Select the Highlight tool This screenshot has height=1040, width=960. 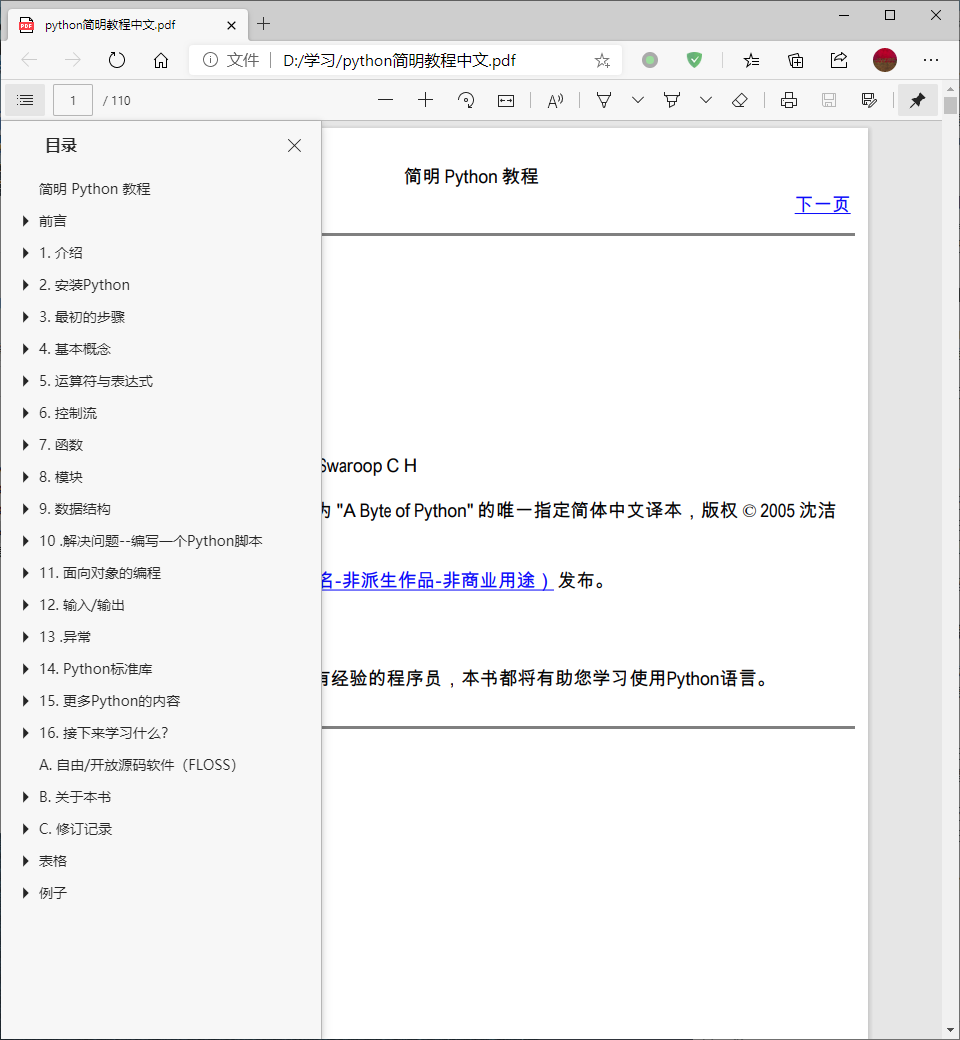click(672, 100)
